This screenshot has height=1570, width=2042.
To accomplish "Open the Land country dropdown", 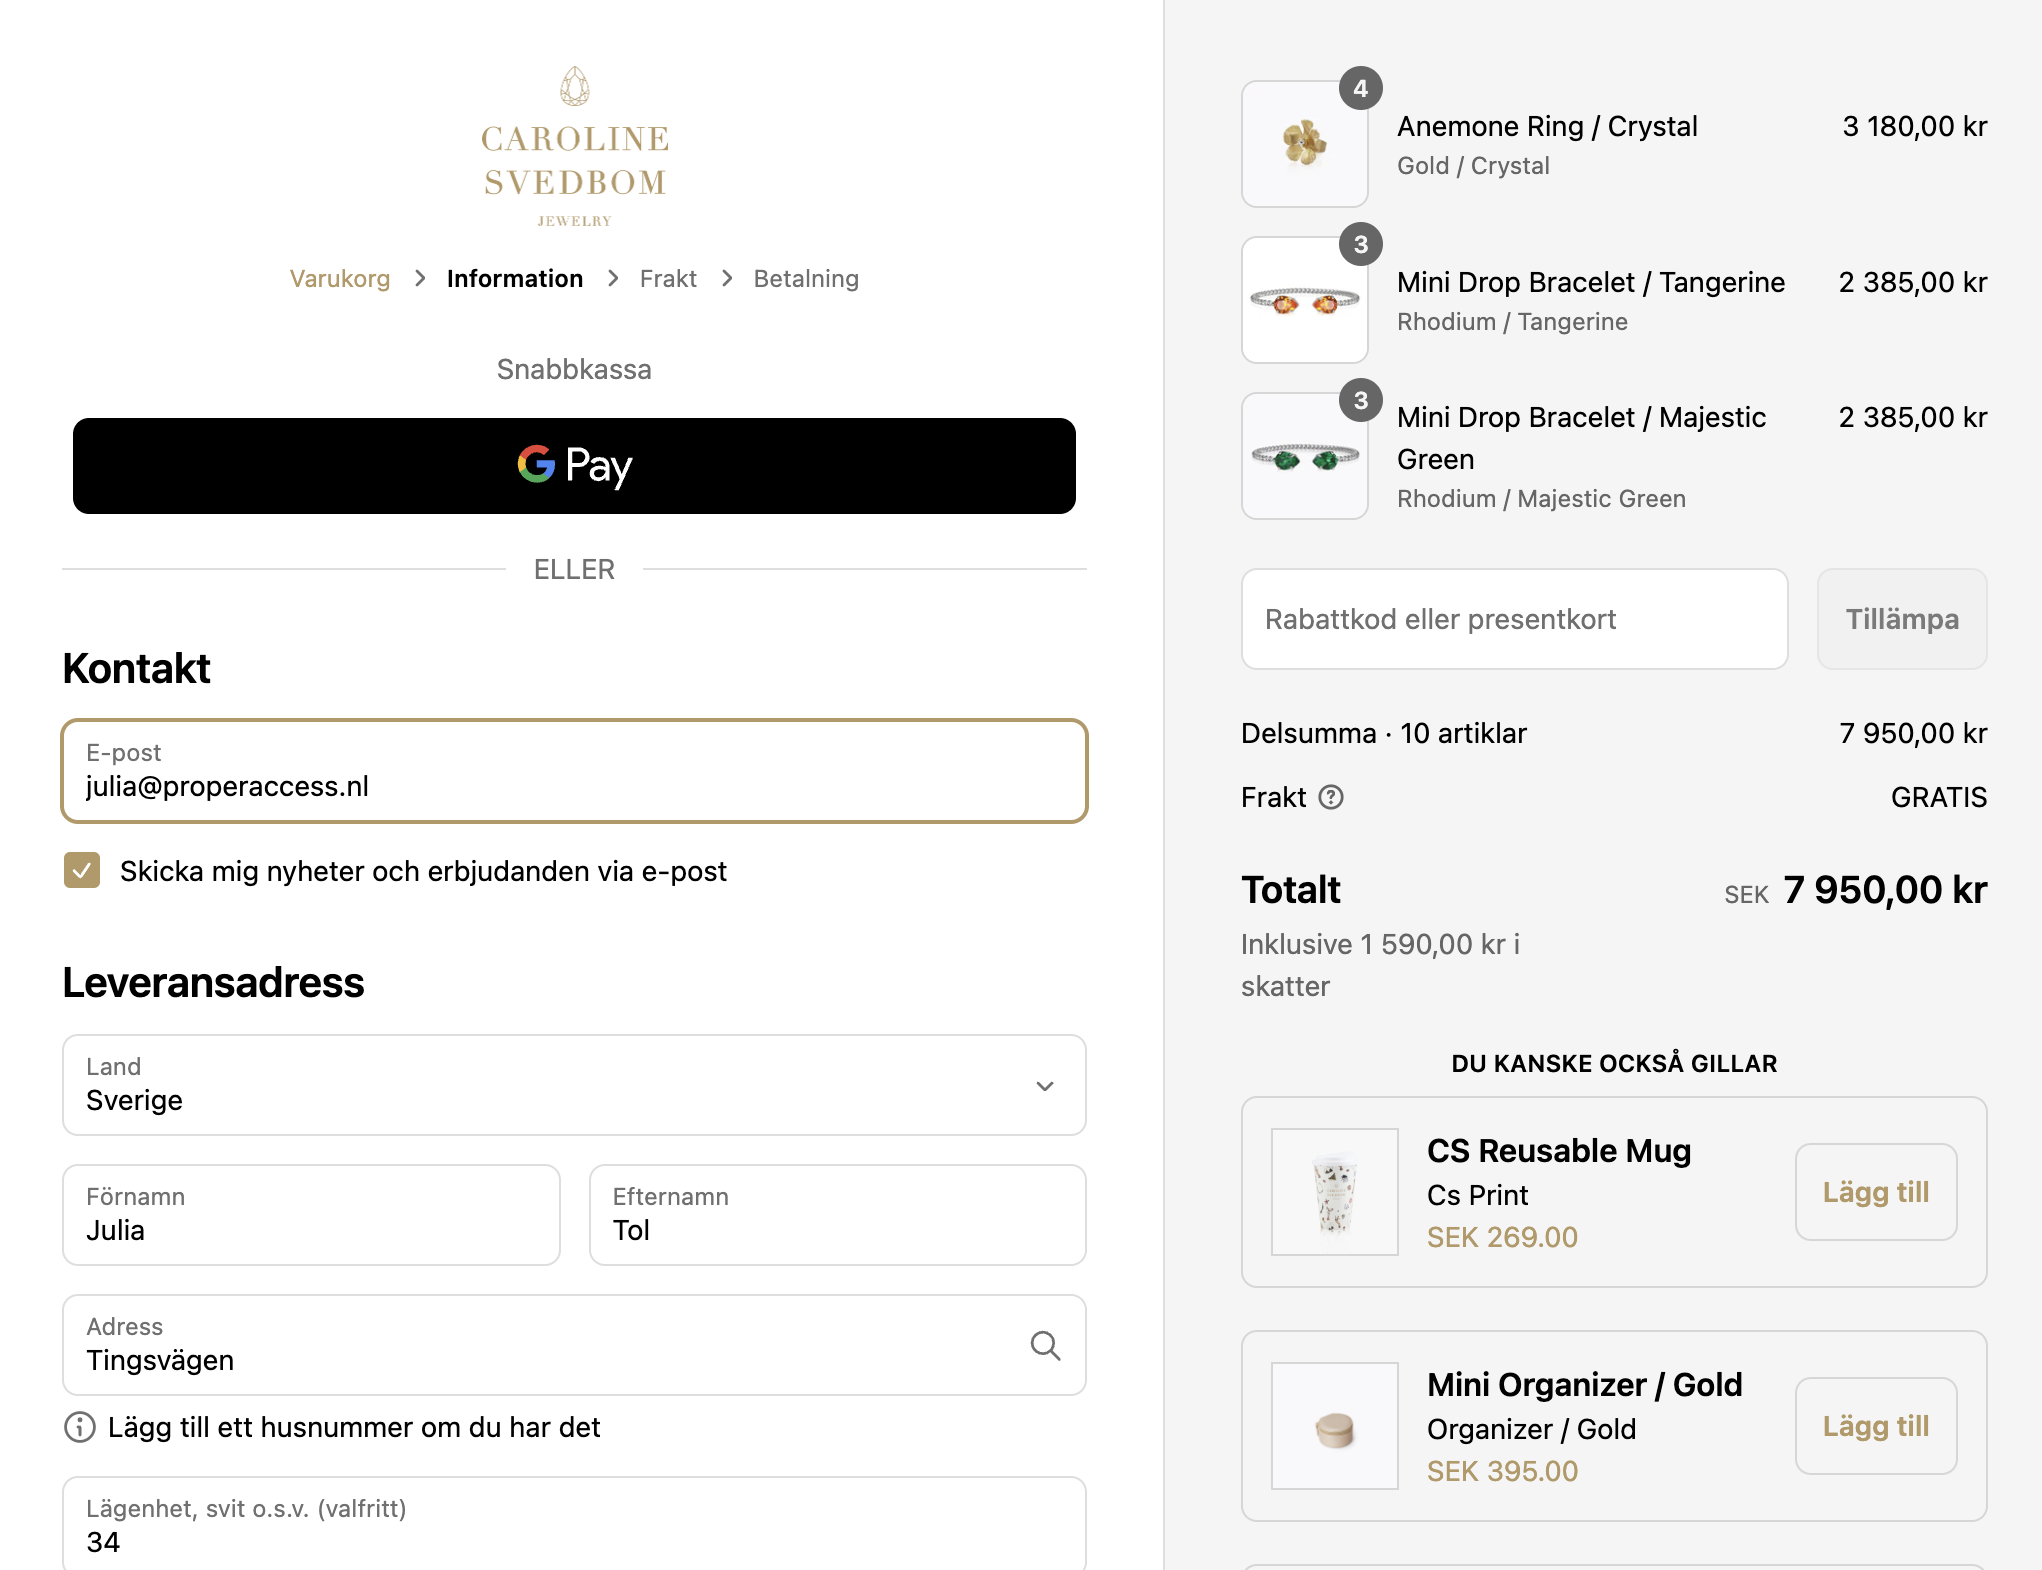I will [x=574, y=1085].
